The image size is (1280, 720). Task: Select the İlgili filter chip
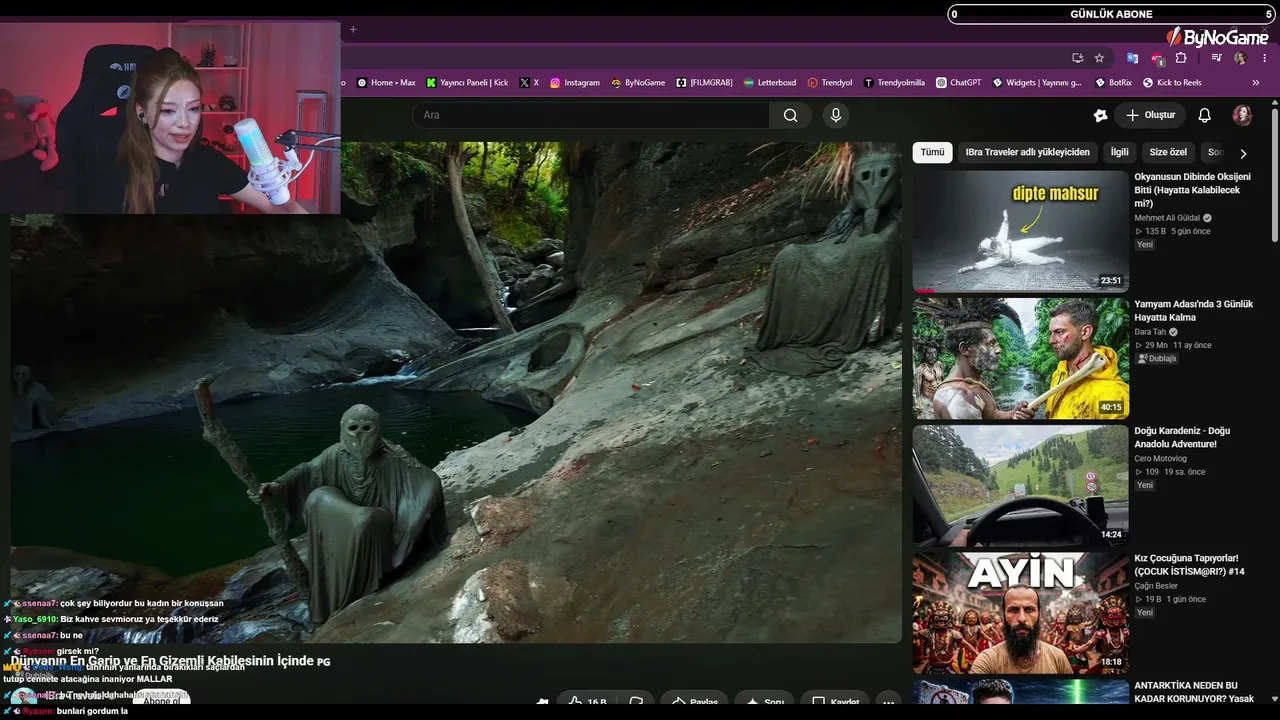(1119, 152)
